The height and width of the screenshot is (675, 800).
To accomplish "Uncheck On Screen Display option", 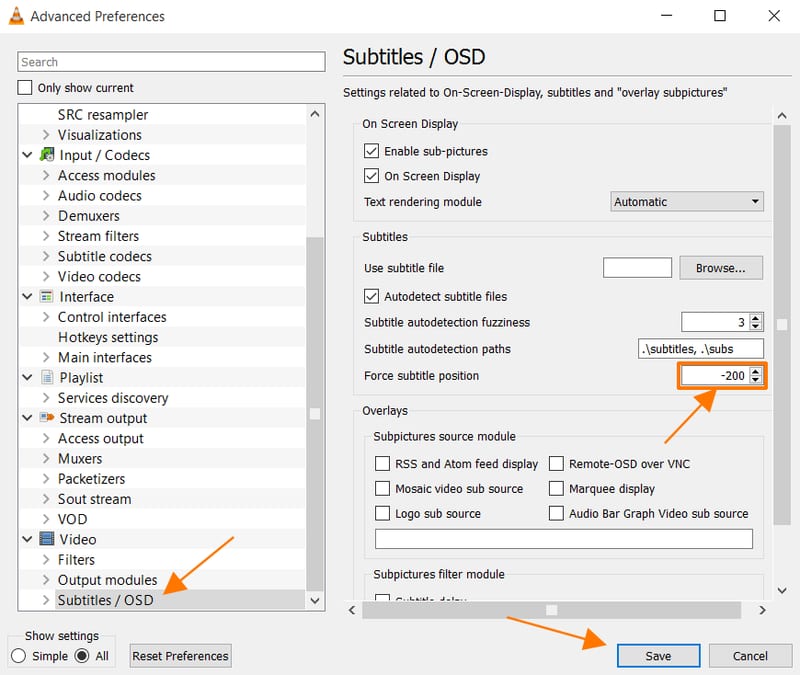I will [x=371, y=176].
